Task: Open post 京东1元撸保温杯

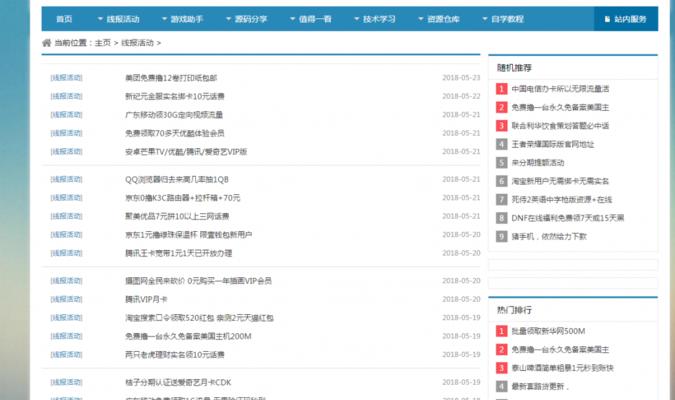Action: click(x=189, y=235)
